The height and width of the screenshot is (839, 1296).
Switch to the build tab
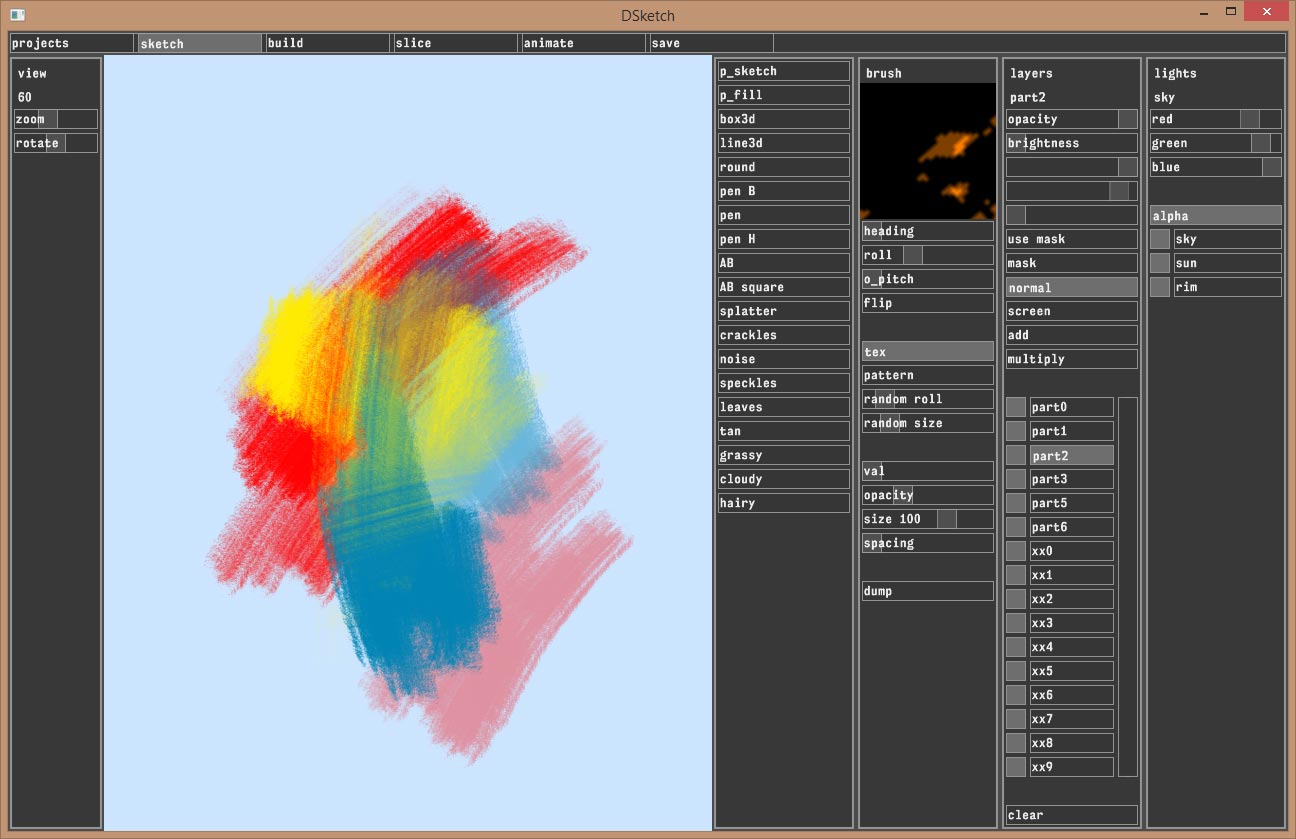point(327,43)
